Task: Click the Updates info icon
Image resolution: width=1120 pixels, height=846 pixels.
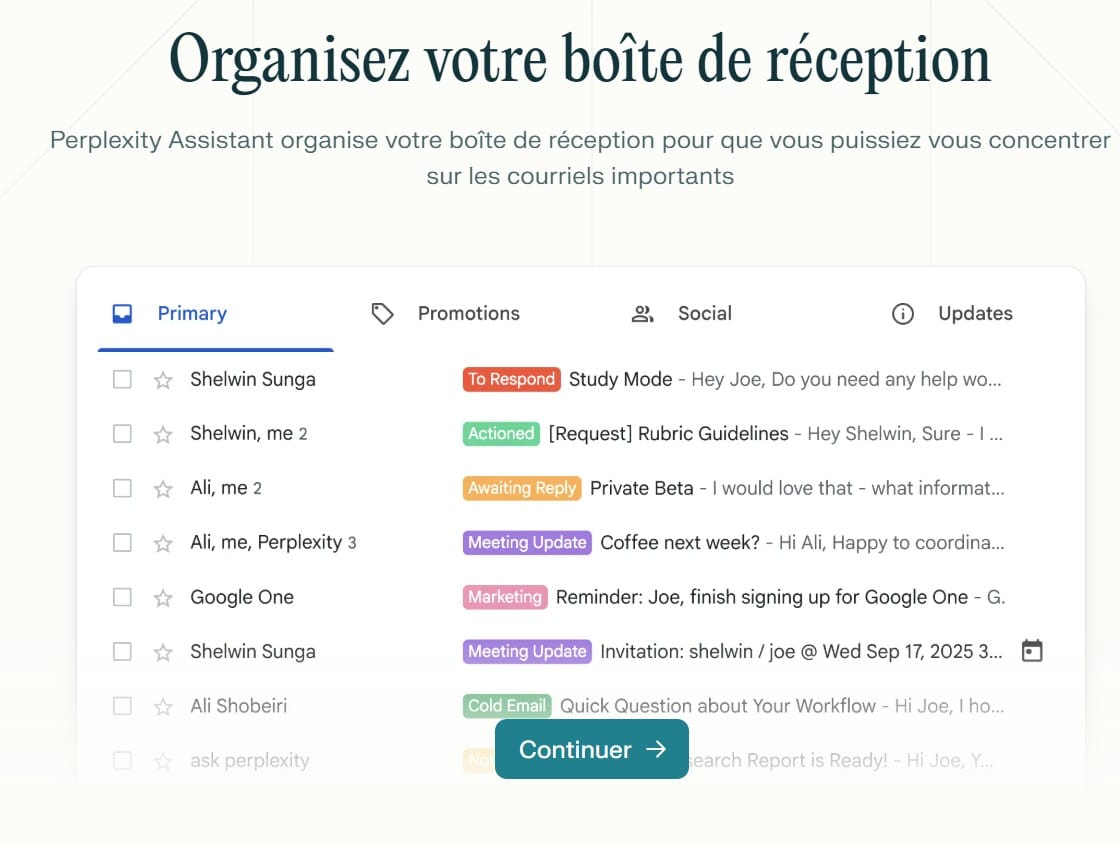Action: [x=902, y=314]
